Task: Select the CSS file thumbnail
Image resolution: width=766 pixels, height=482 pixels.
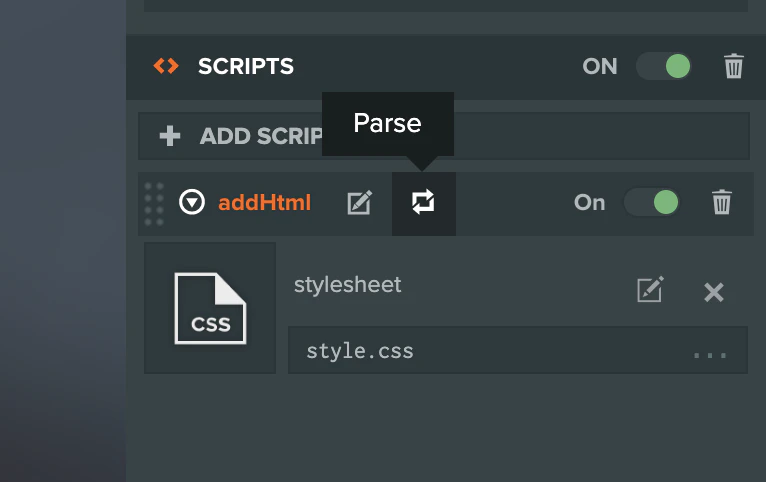Action: (x=210, y=308)
